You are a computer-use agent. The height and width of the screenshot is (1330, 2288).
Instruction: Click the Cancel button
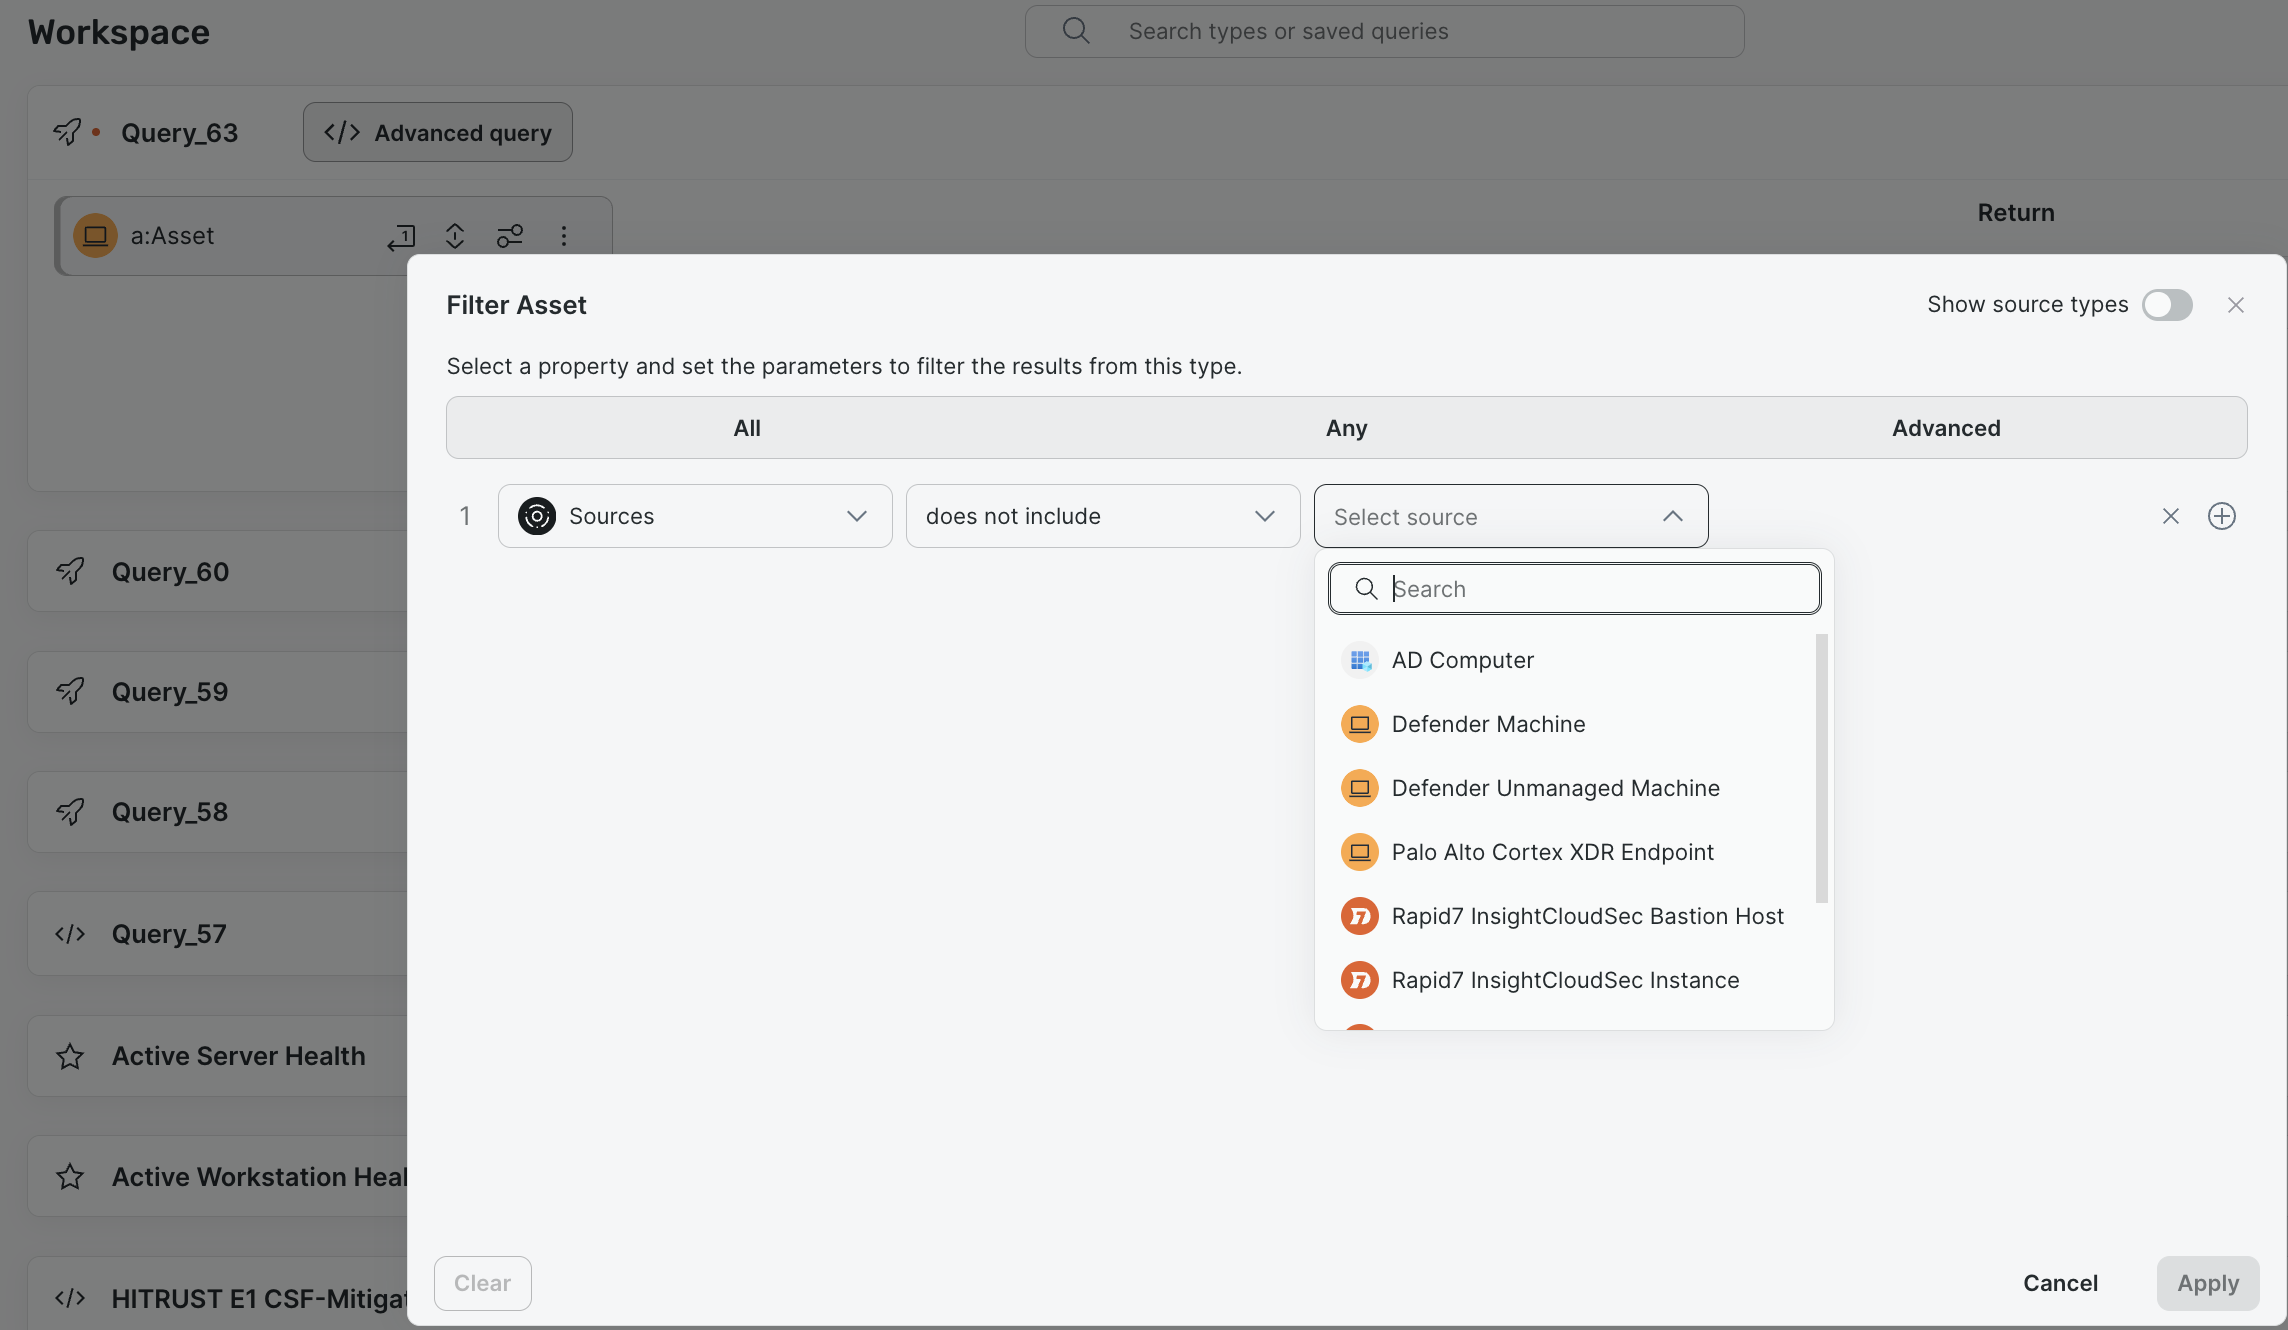pos(2060,1283)
